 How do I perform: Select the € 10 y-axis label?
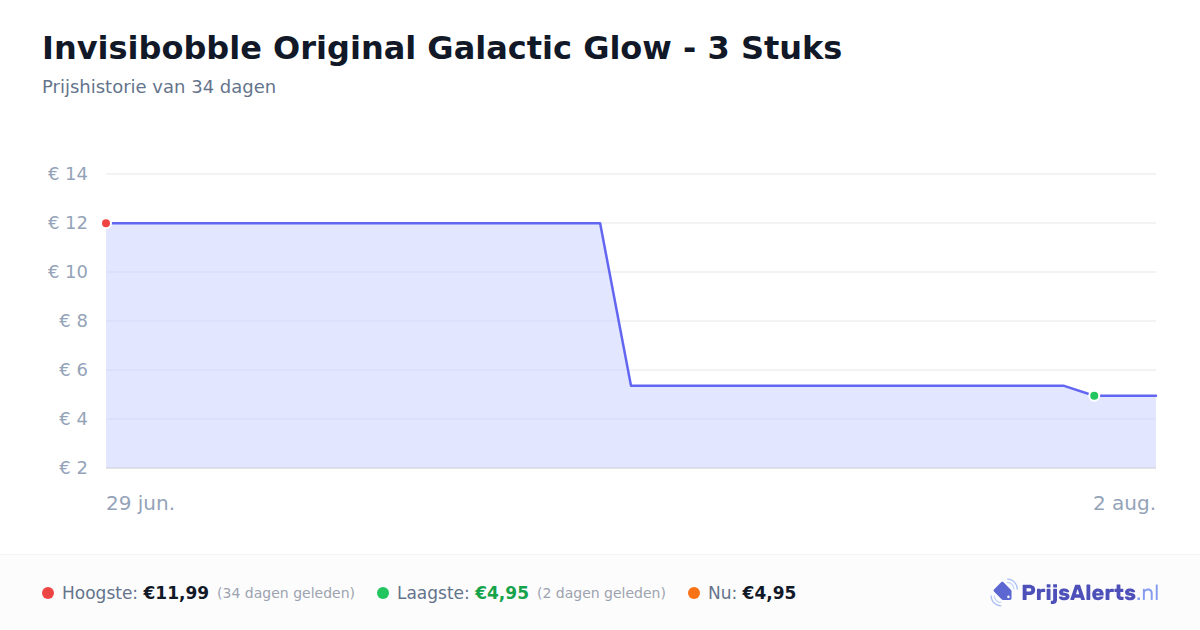pyautogui.click(x=68, y=272)
